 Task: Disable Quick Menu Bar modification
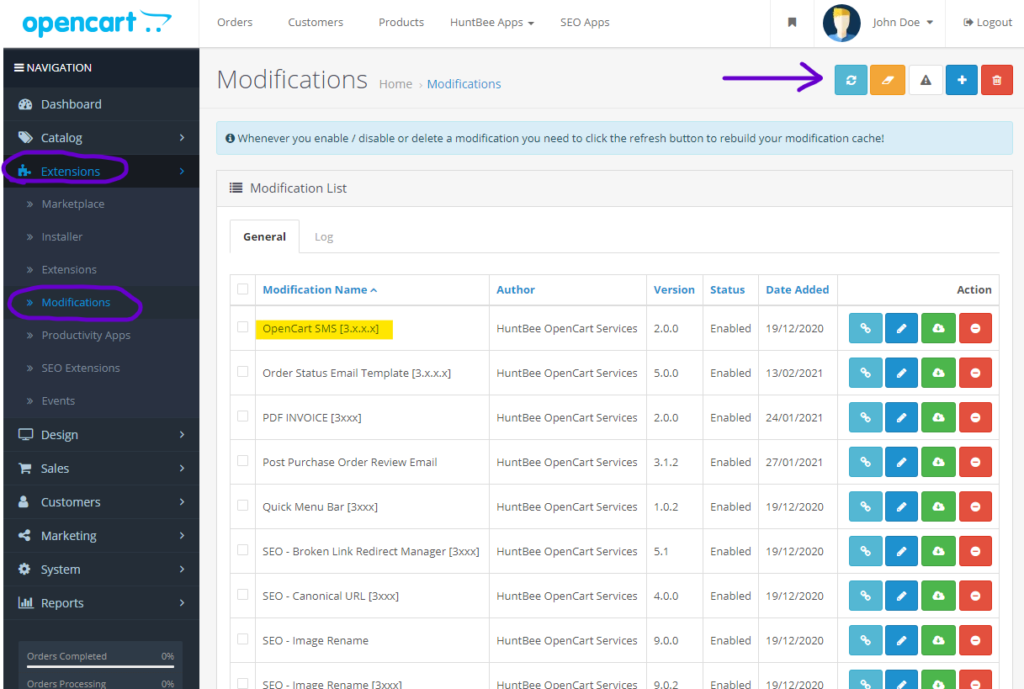coord(975,507)
